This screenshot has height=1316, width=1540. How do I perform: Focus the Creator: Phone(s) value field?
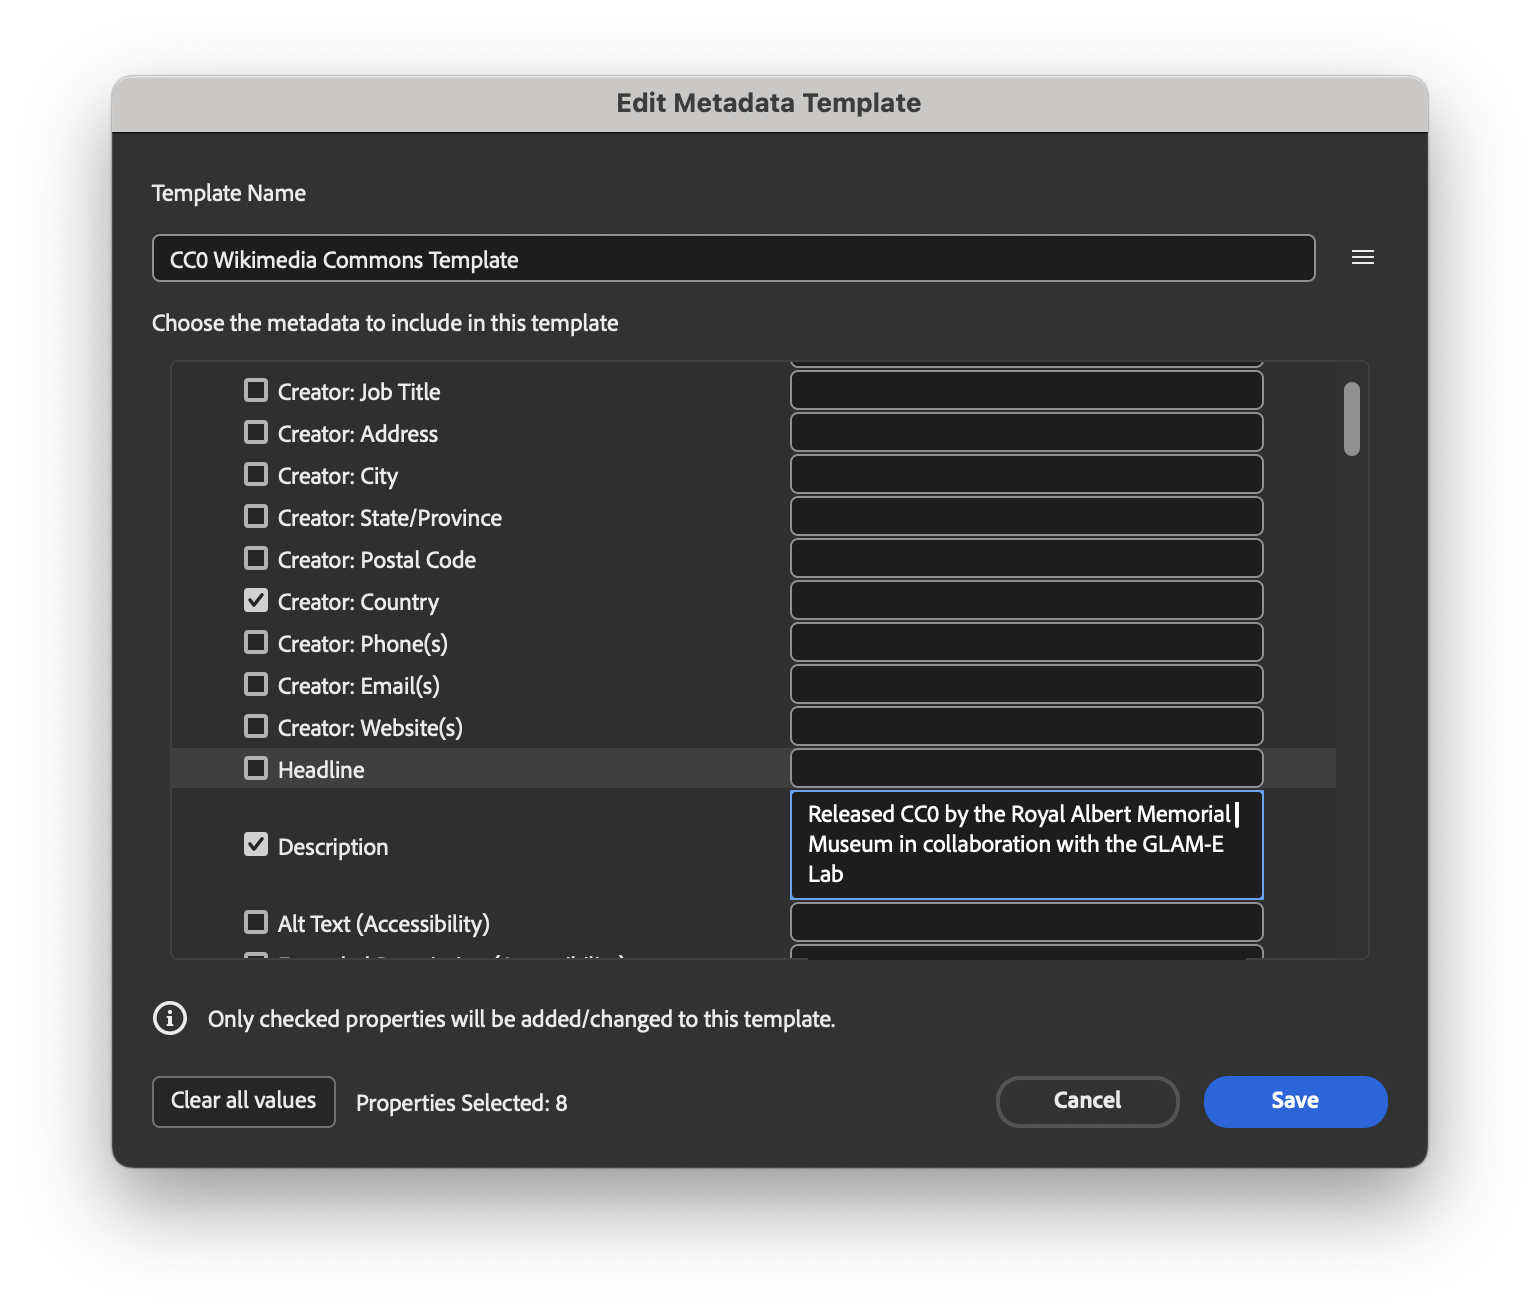(x=1026, y=642)
